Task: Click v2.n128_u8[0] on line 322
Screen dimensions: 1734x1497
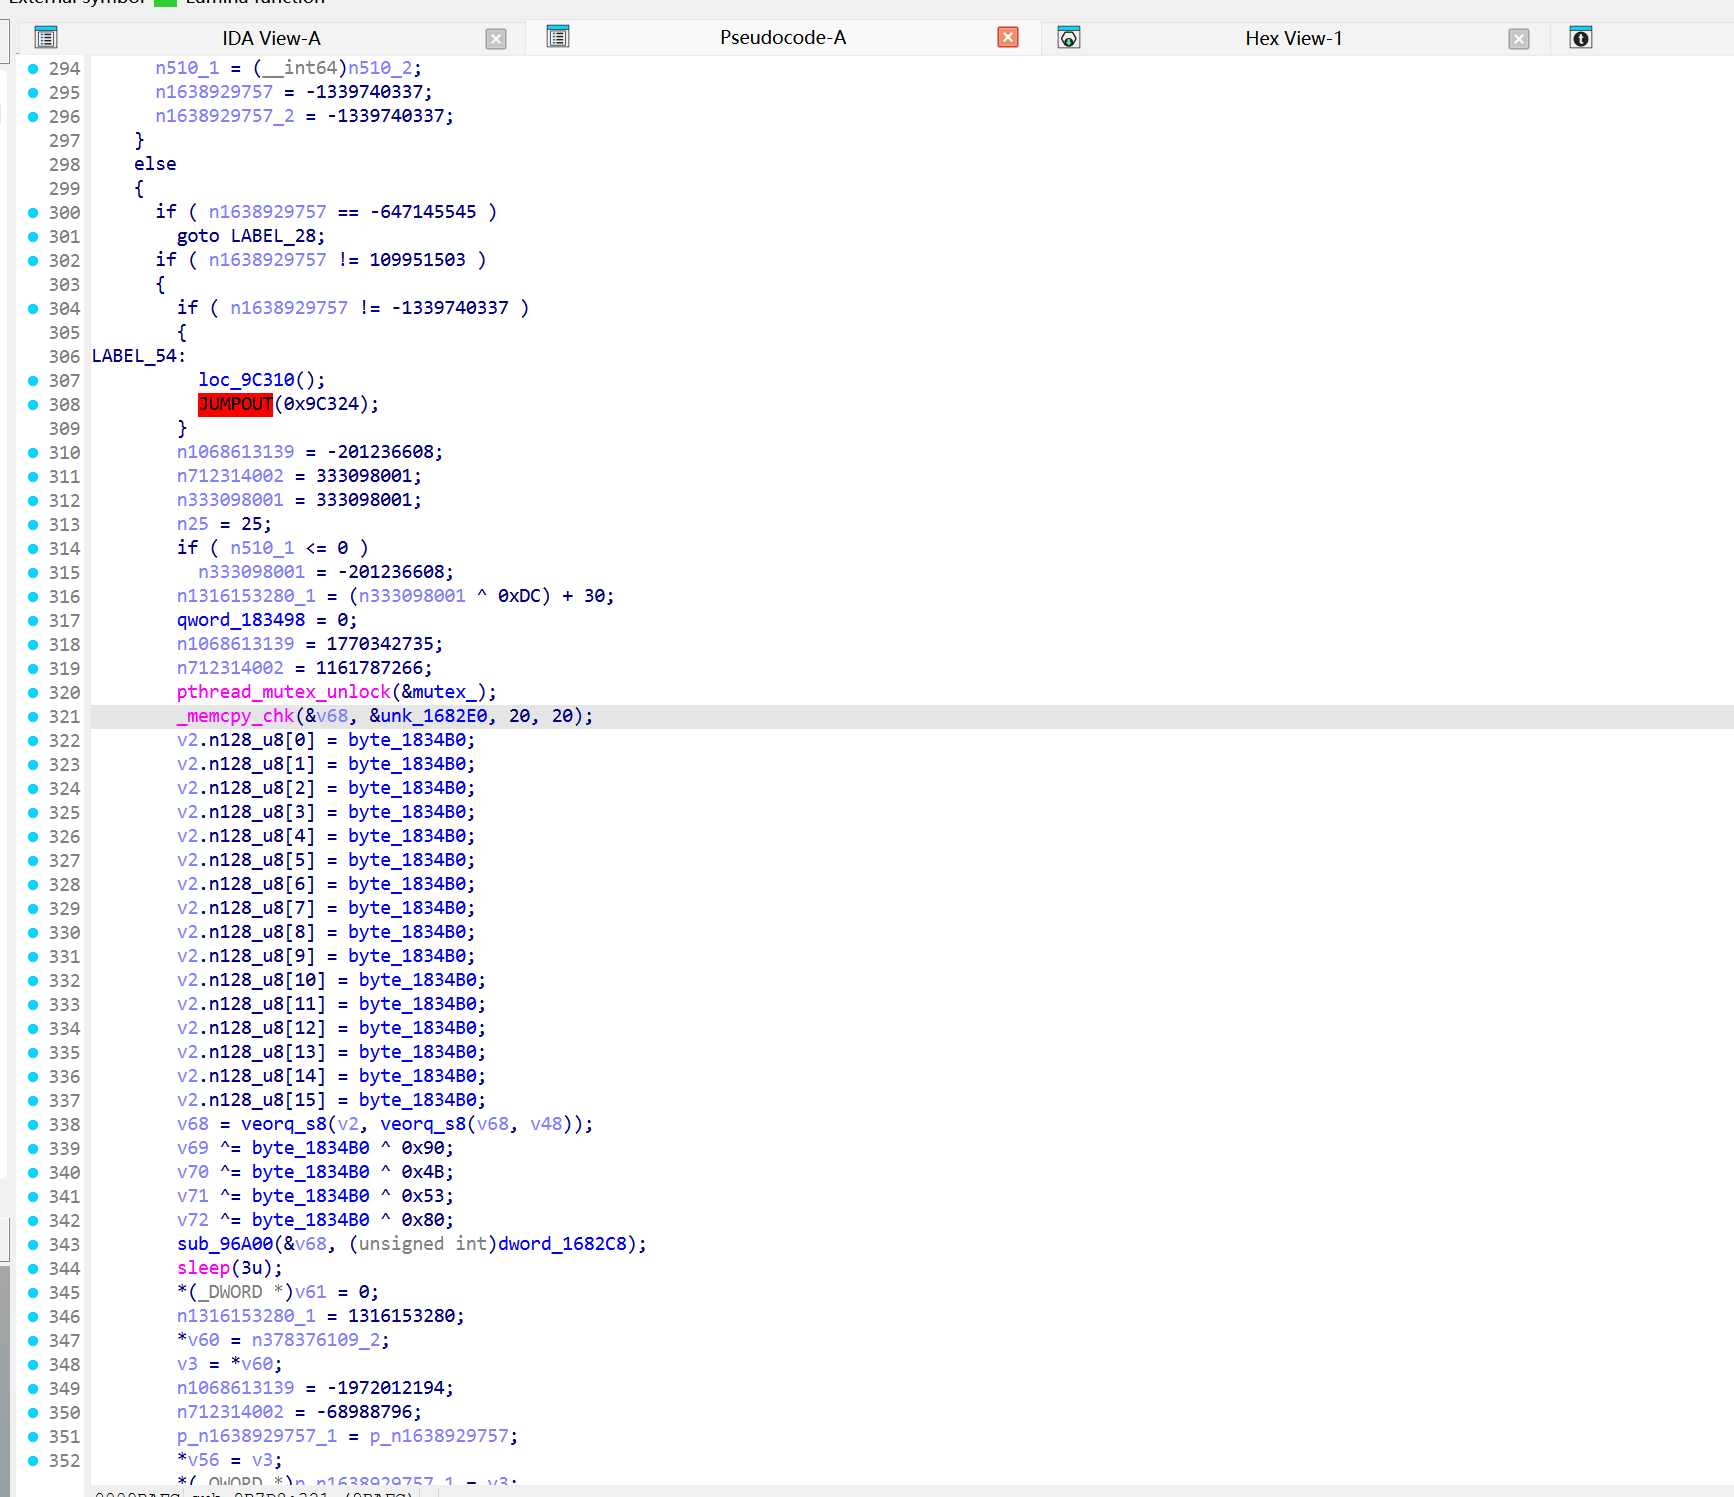Action: coord(246,740)
